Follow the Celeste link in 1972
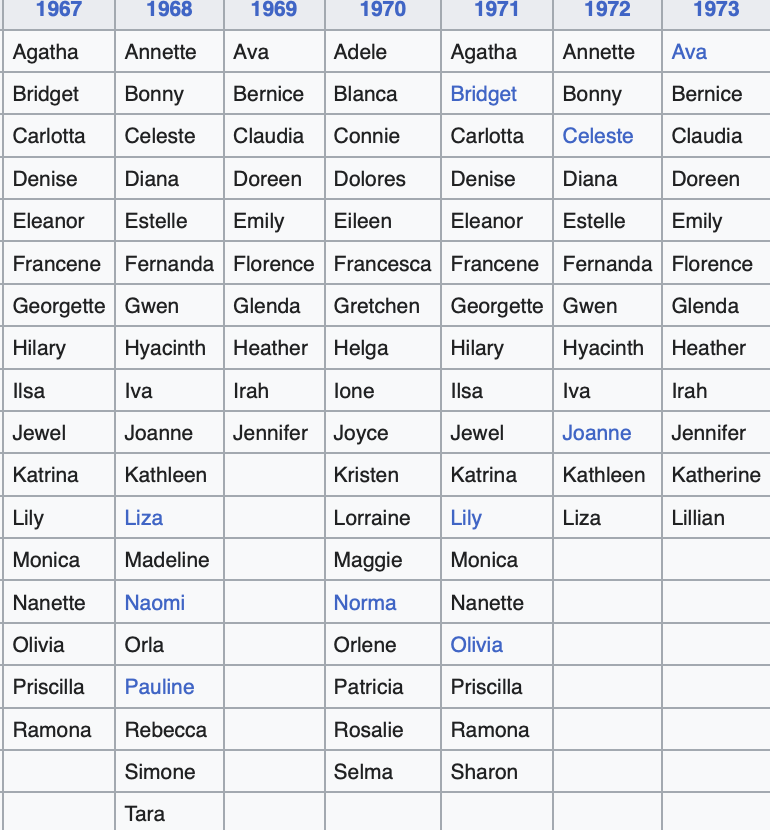The width and height of the screenshot is (770, 830). tap(597, 136)
